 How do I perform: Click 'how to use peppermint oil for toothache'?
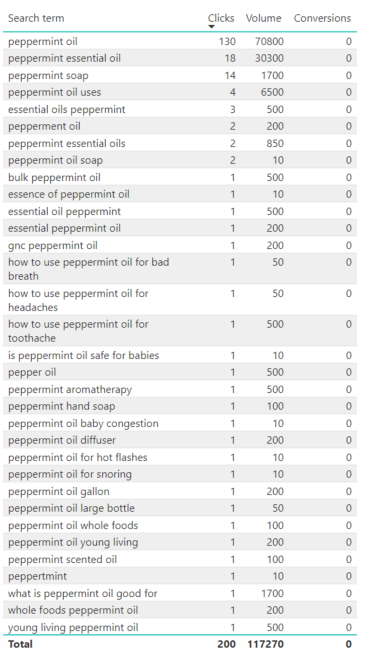tap(78, 331)
